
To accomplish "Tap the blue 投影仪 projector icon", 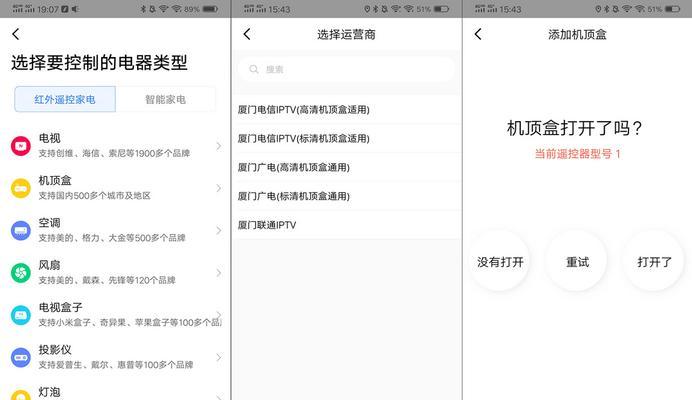I will point(21,358).
